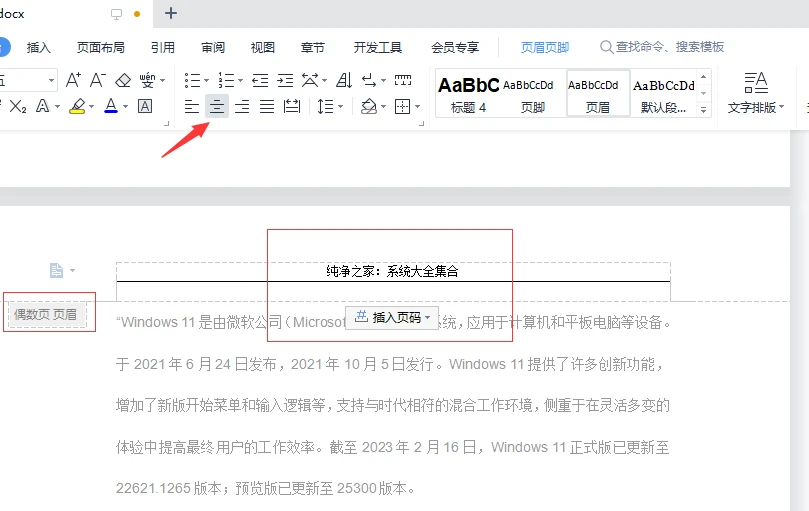
Task: Toggle character border boxed A icon
Action: (x=145, y=106)
